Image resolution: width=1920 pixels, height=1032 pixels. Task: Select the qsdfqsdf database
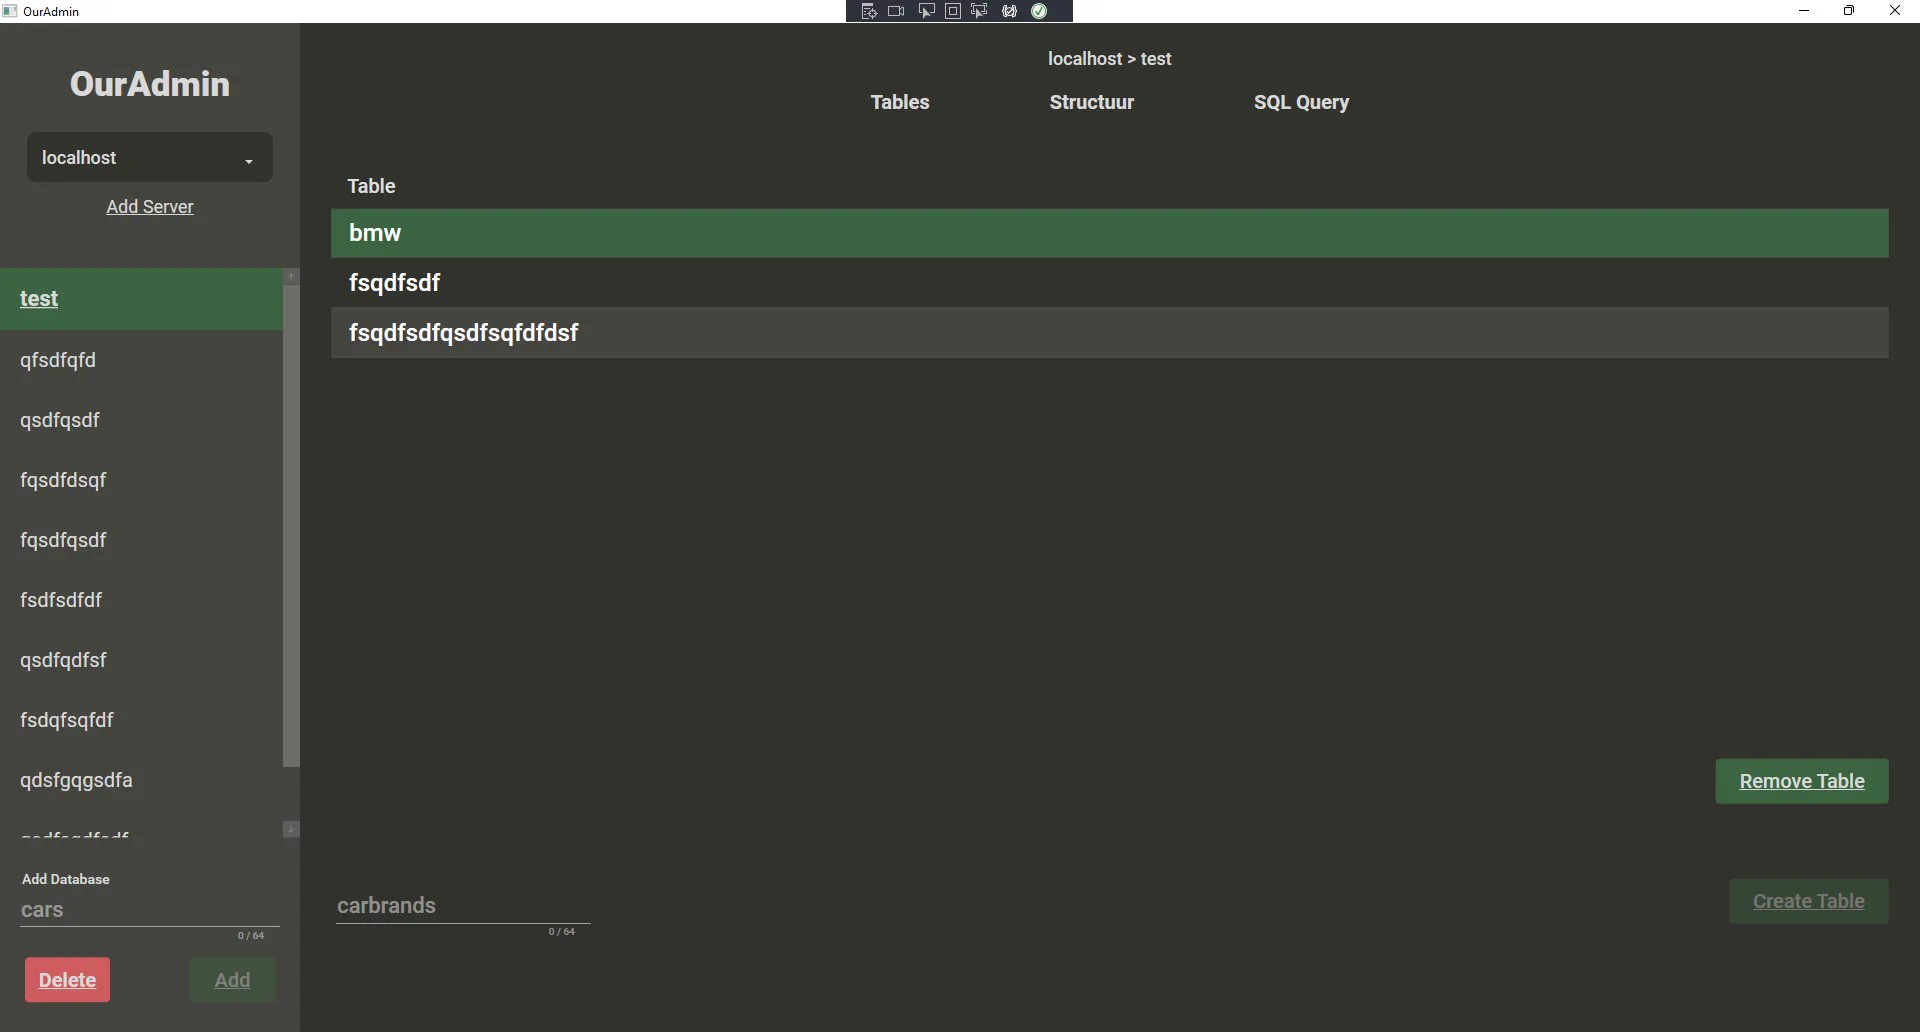pos(141,420)
